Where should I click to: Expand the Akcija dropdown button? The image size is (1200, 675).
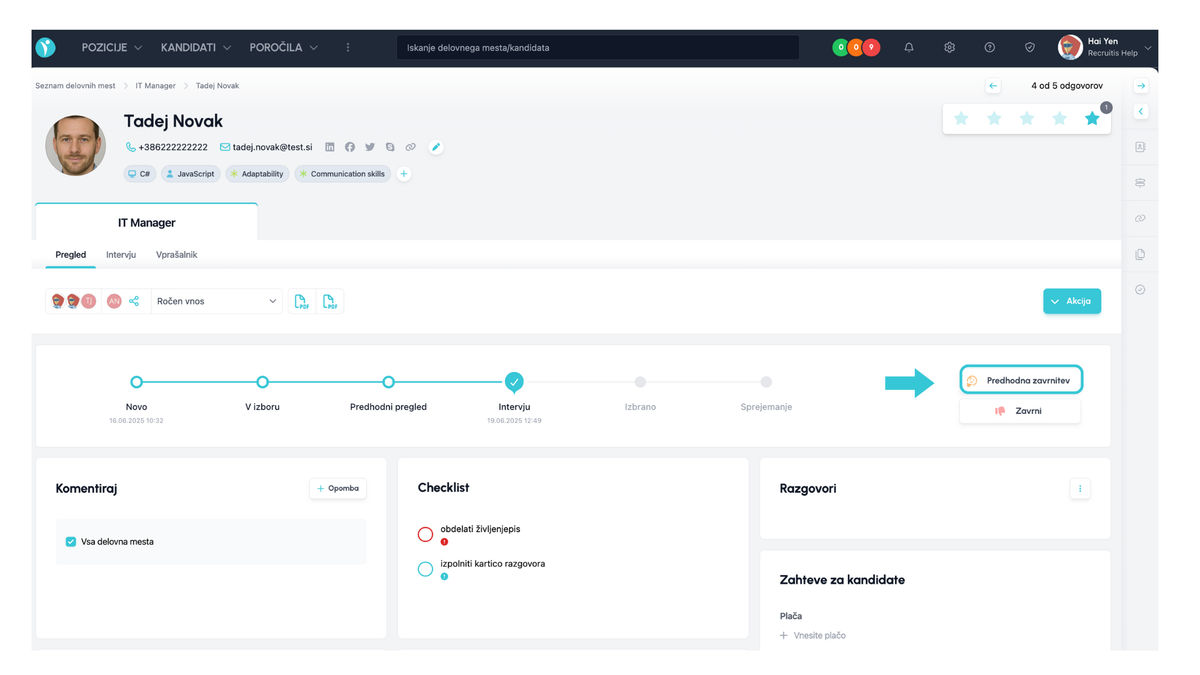pyautogui.click(x=1071, y=301)
